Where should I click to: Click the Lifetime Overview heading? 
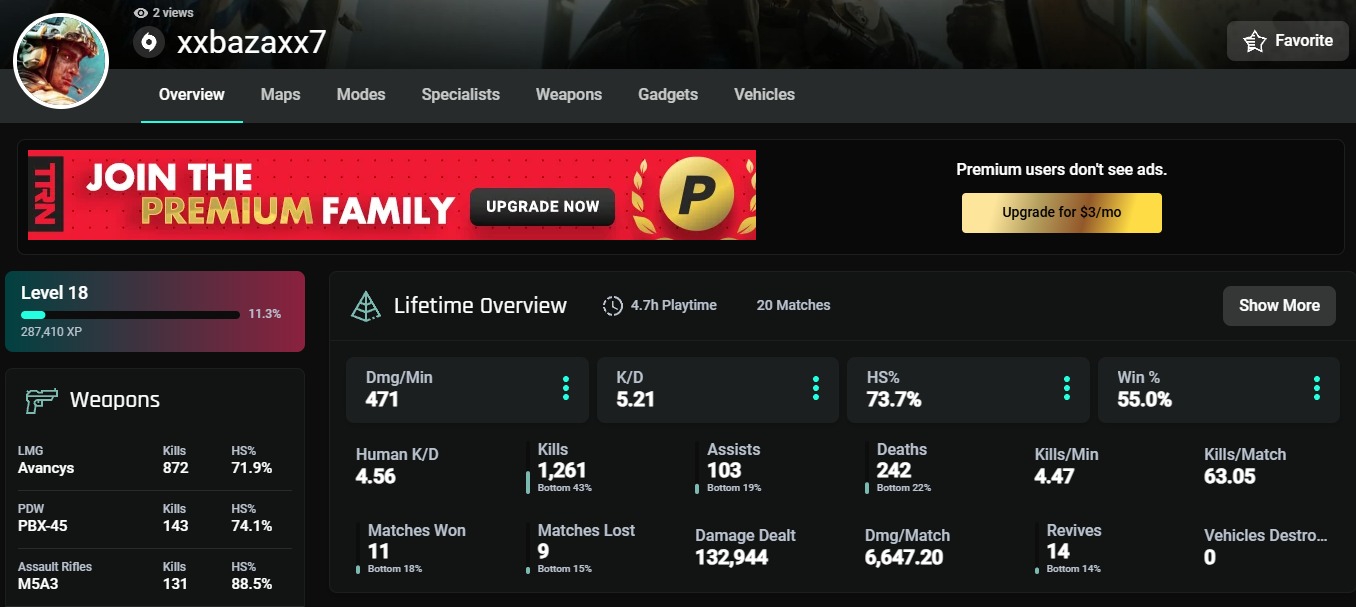480,306
